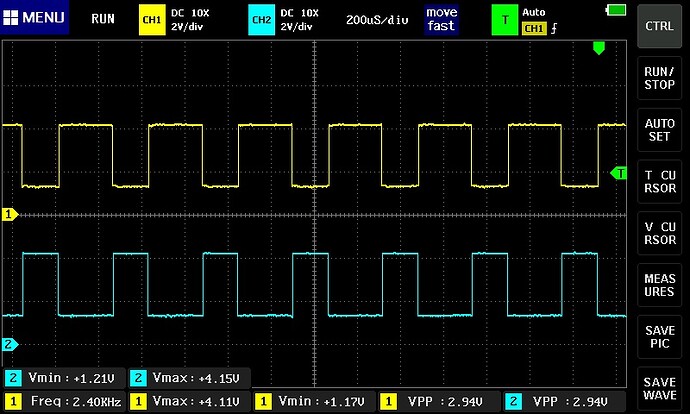Tap the 200uS/div timebase setting
Viewport: 690px width, 414px height.
point(377,20)
